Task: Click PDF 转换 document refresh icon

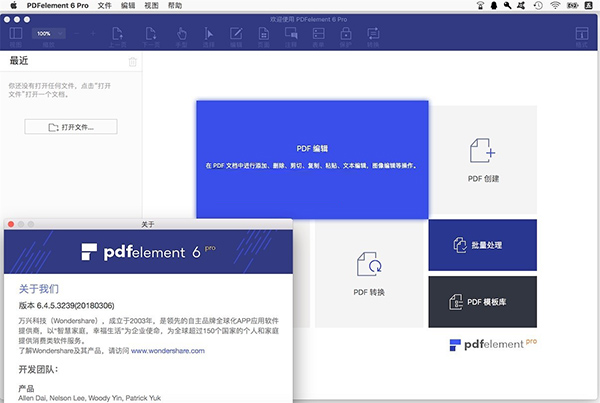Action: pyautogui.click(x=369, y=264)
